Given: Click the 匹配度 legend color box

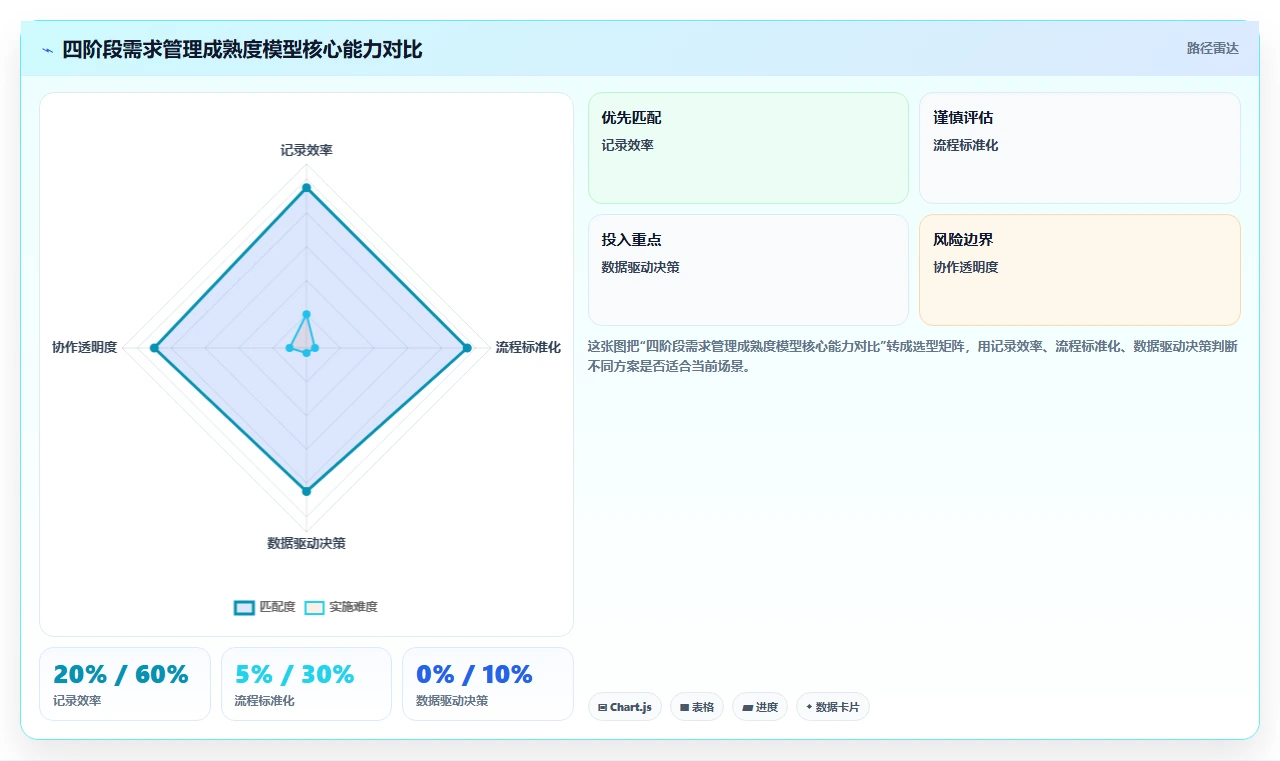Looking at the screenshot, I should 244,607.
